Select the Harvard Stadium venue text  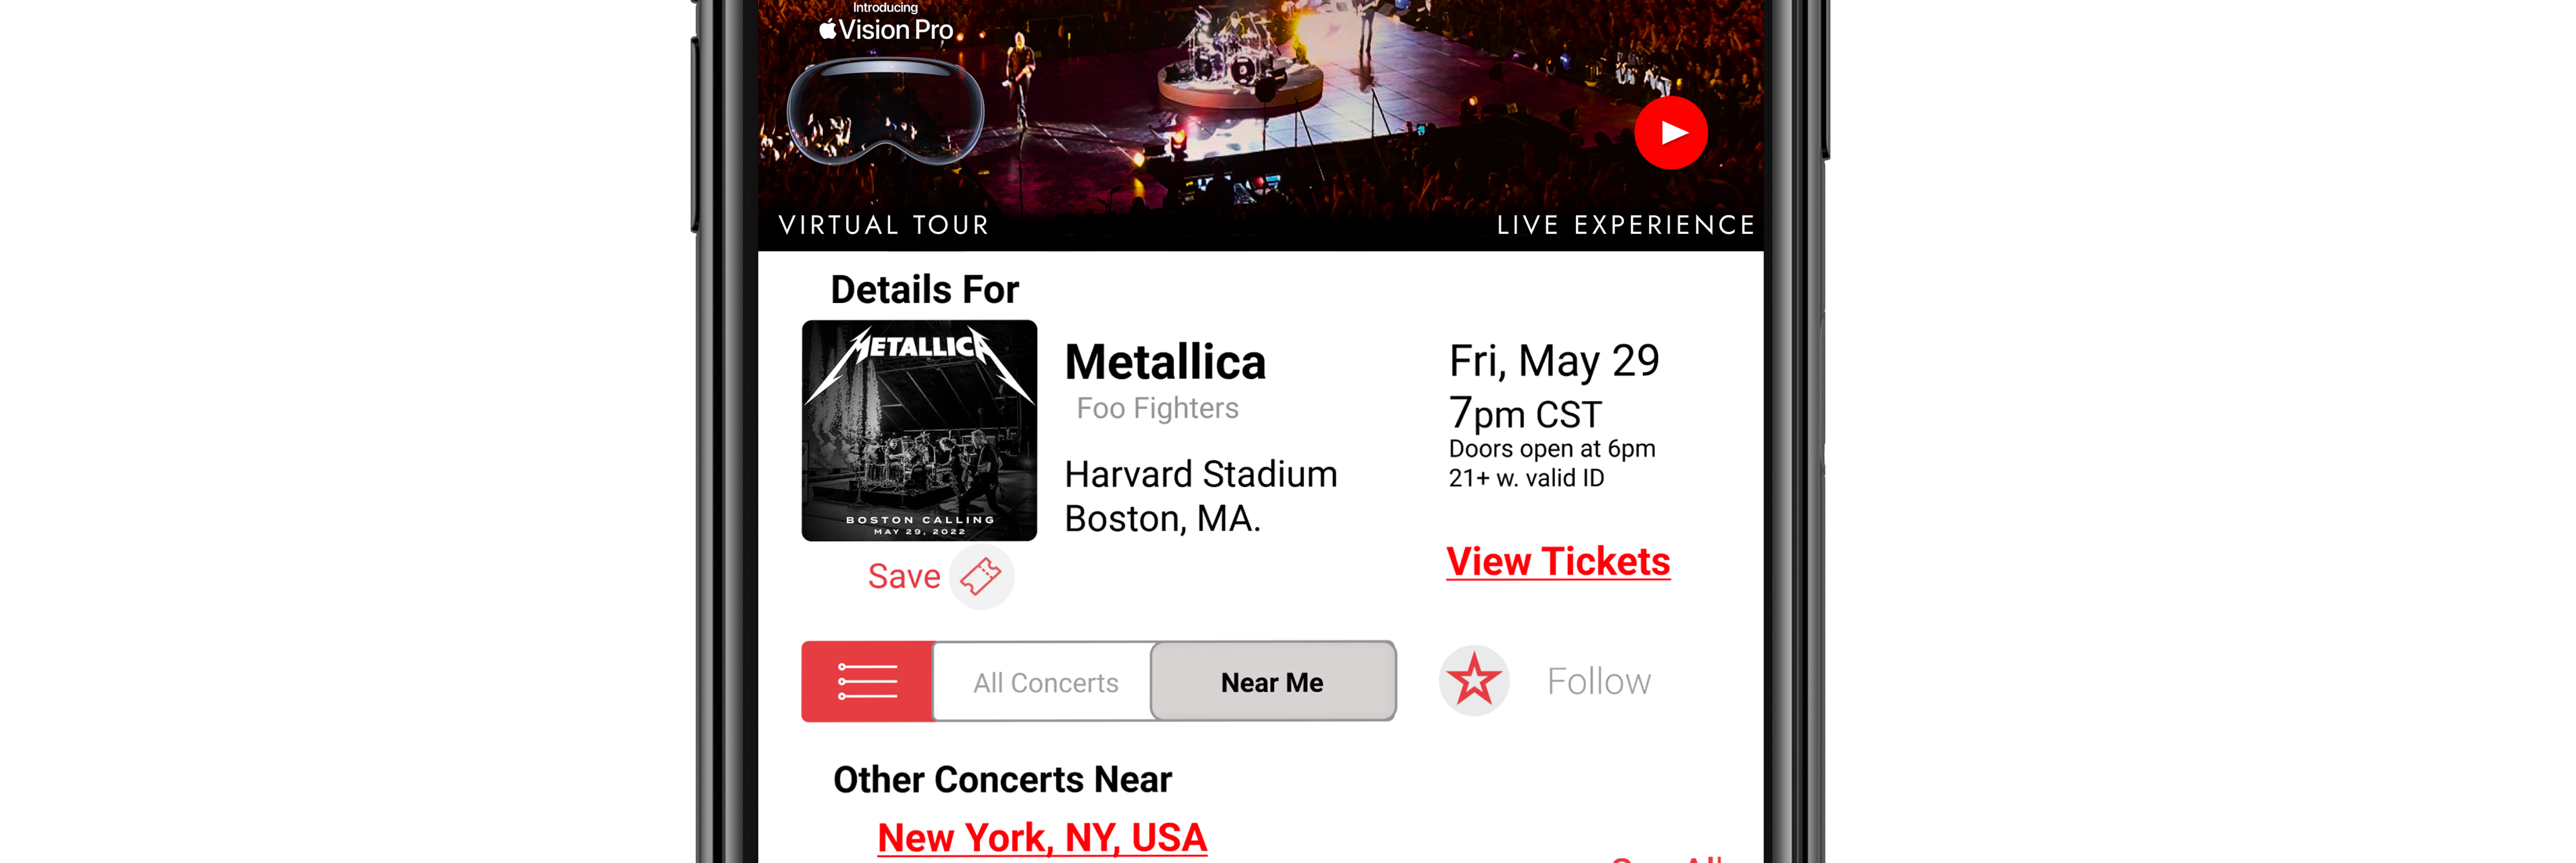(x=1200, y=475)
